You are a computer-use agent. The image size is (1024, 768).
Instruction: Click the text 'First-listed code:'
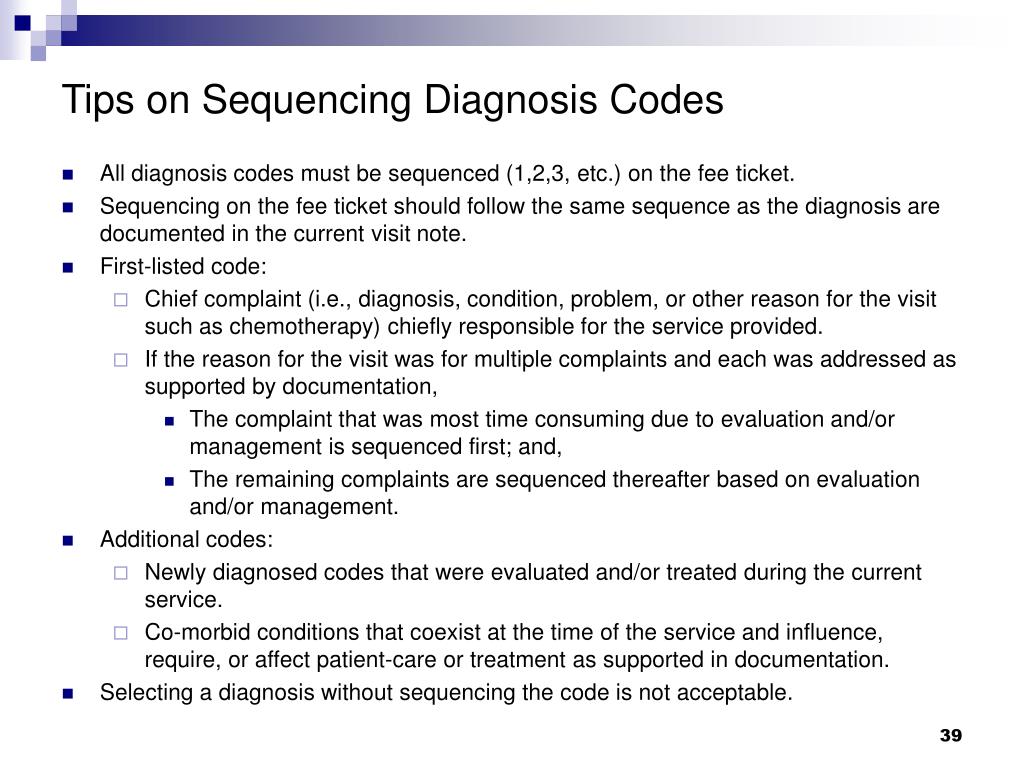[184, 266]
